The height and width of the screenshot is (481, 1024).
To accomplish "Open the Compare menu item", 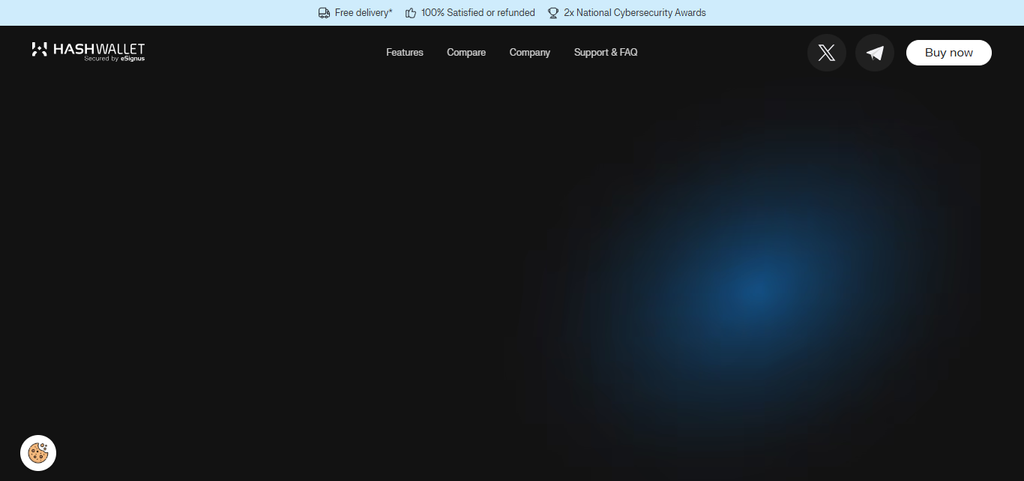I will [x=466, y=52].
